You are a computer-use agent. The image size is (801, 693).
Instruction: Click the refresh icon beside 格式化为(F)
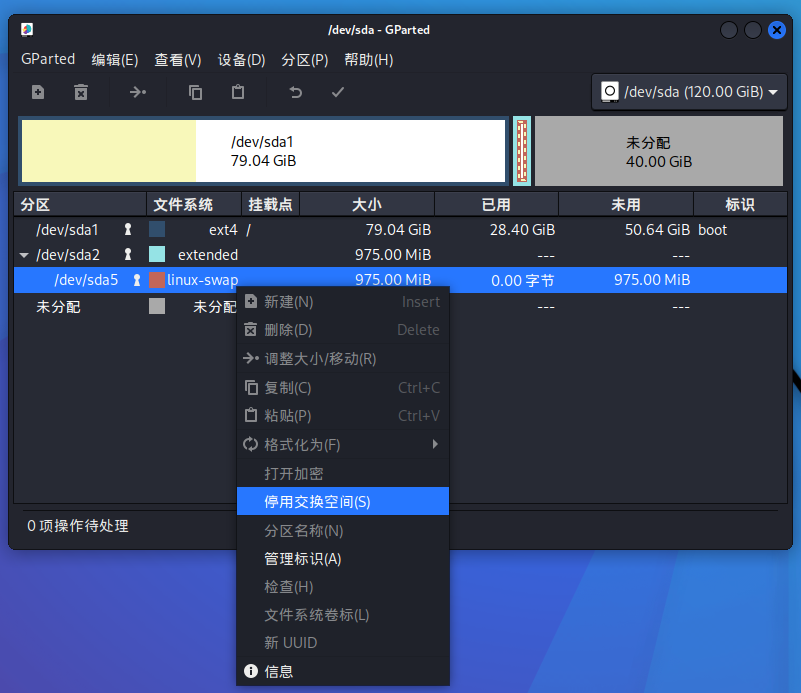[251, 444]
